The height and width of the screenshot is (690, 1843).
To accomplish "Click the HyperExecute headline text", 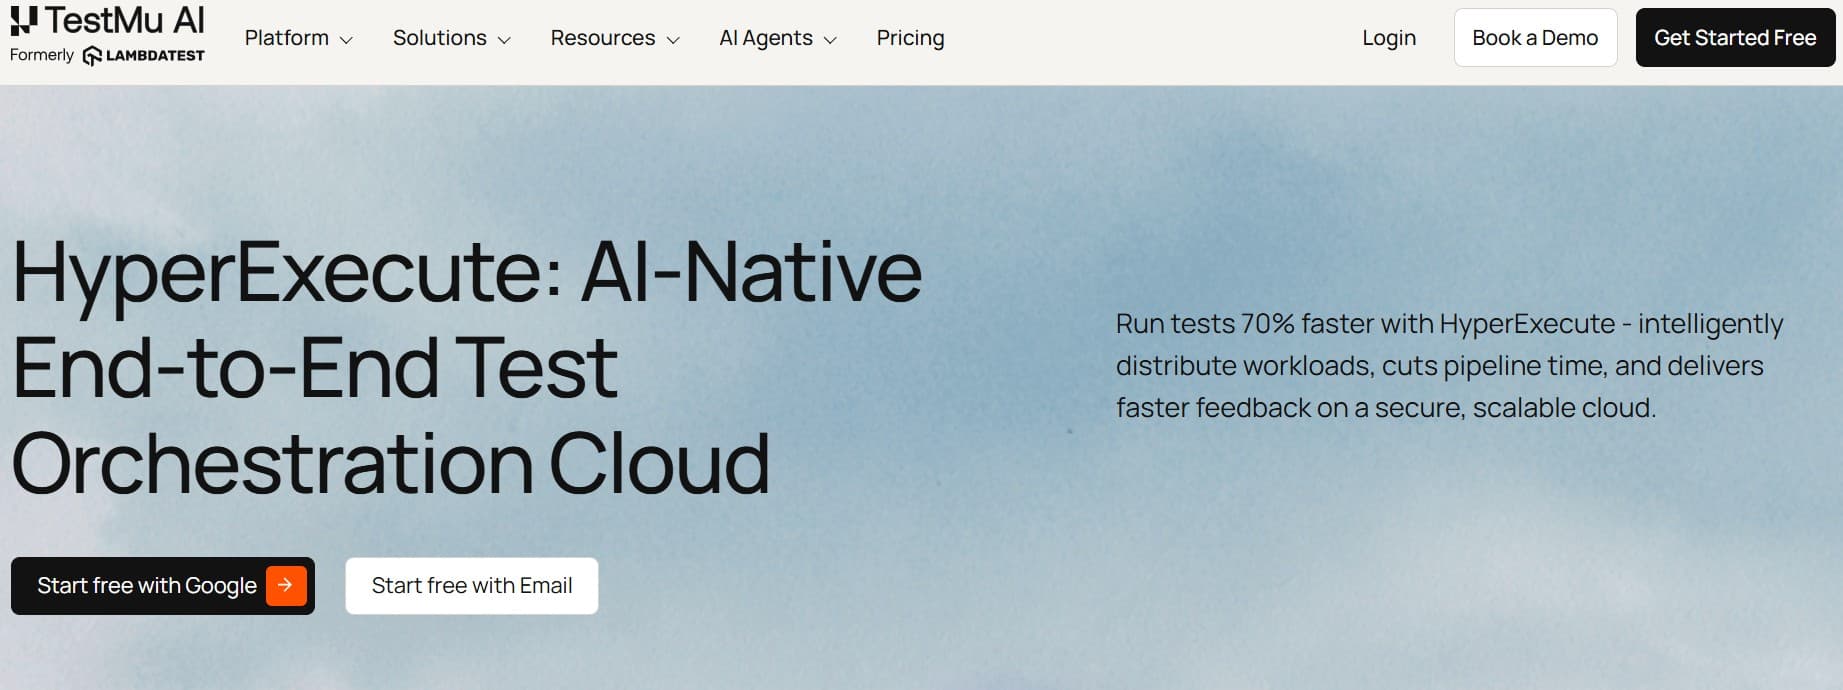I will [x=466, y=366].
